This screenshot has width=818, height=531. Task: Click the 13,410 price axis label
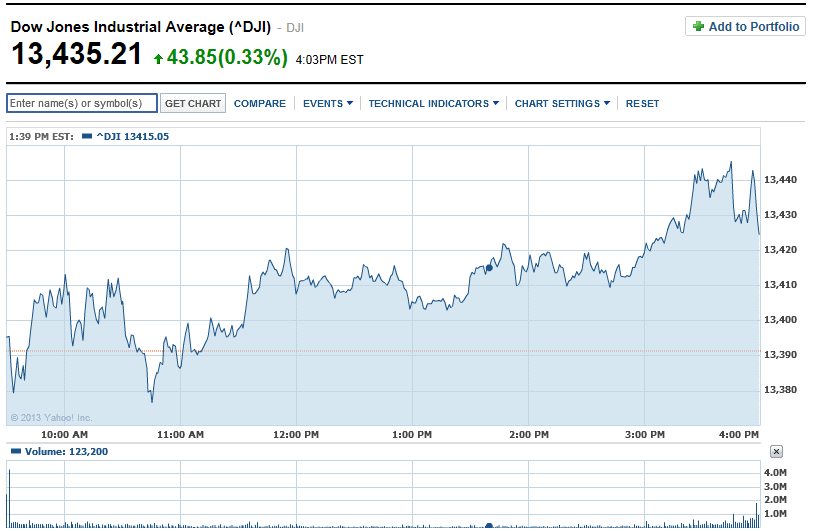click(780, 284)
